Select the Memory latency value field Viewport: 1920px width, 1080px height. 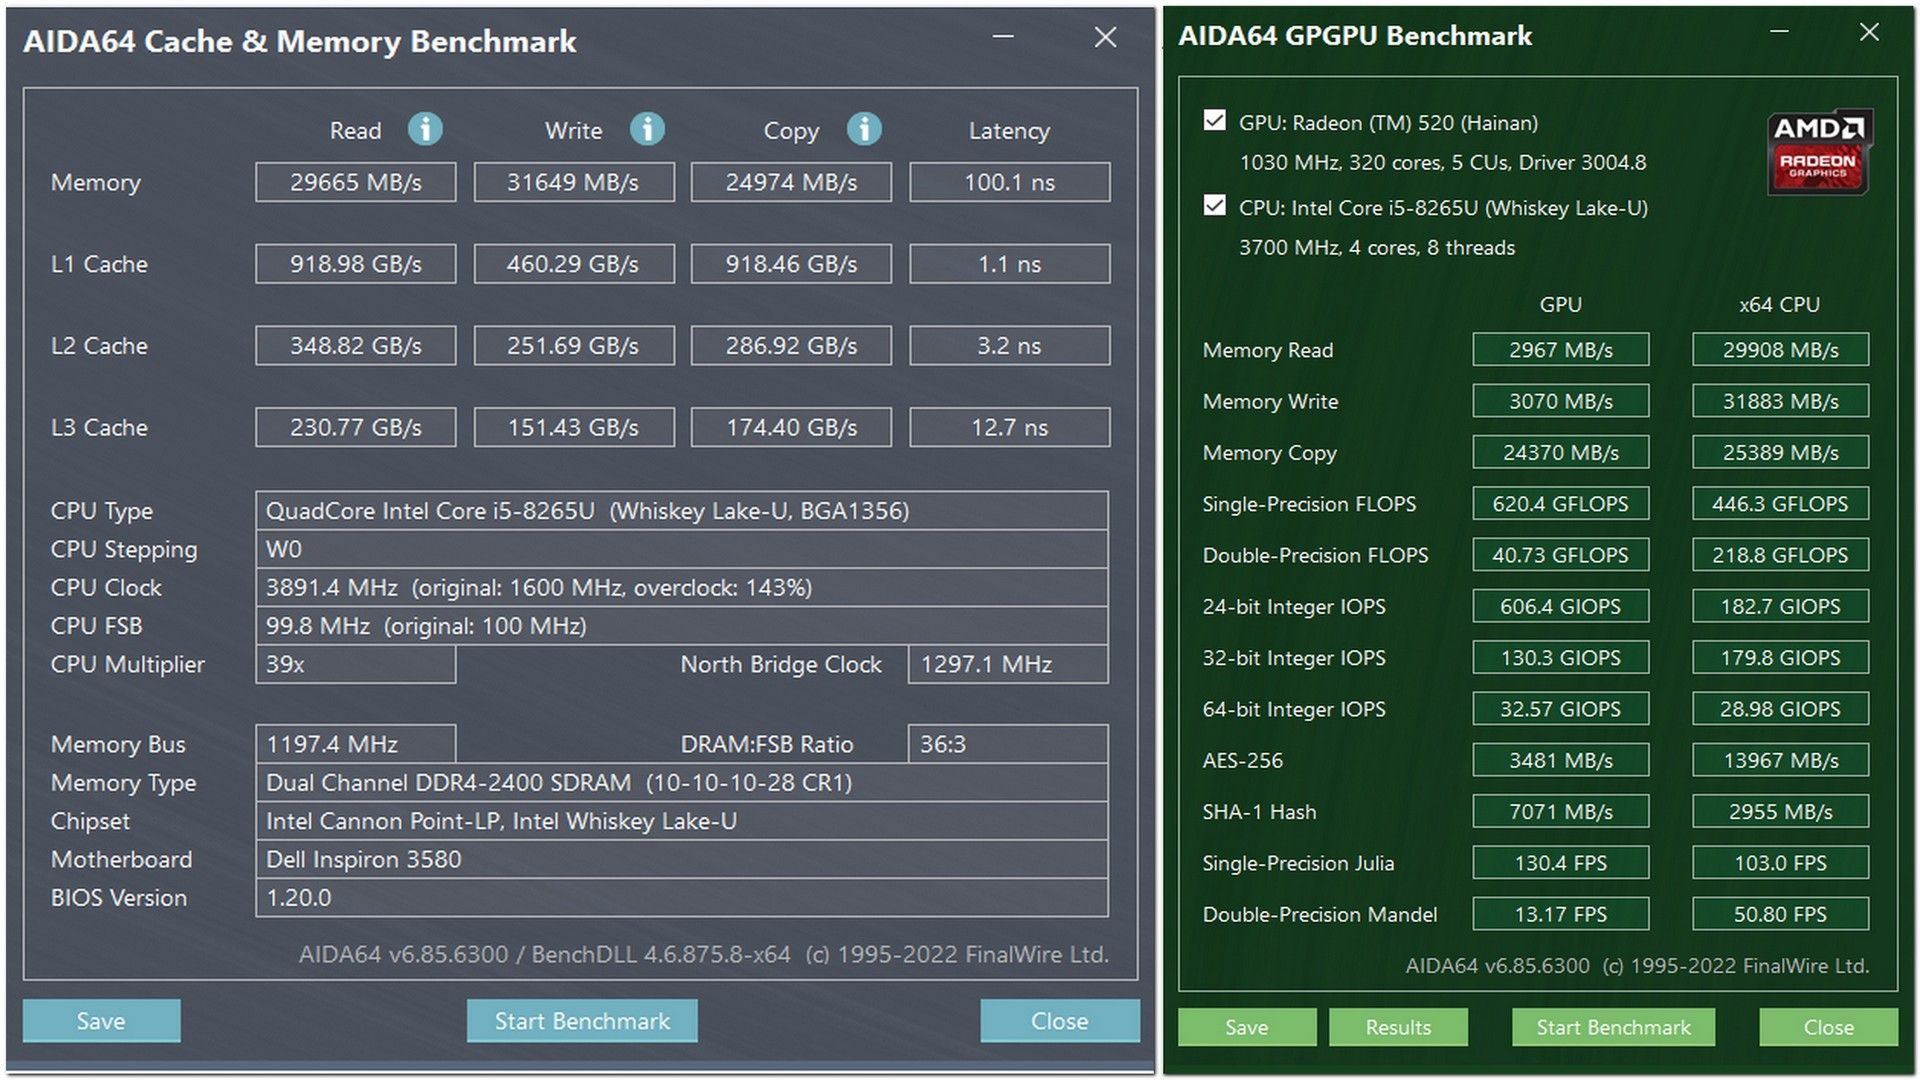pos(1008,182)
